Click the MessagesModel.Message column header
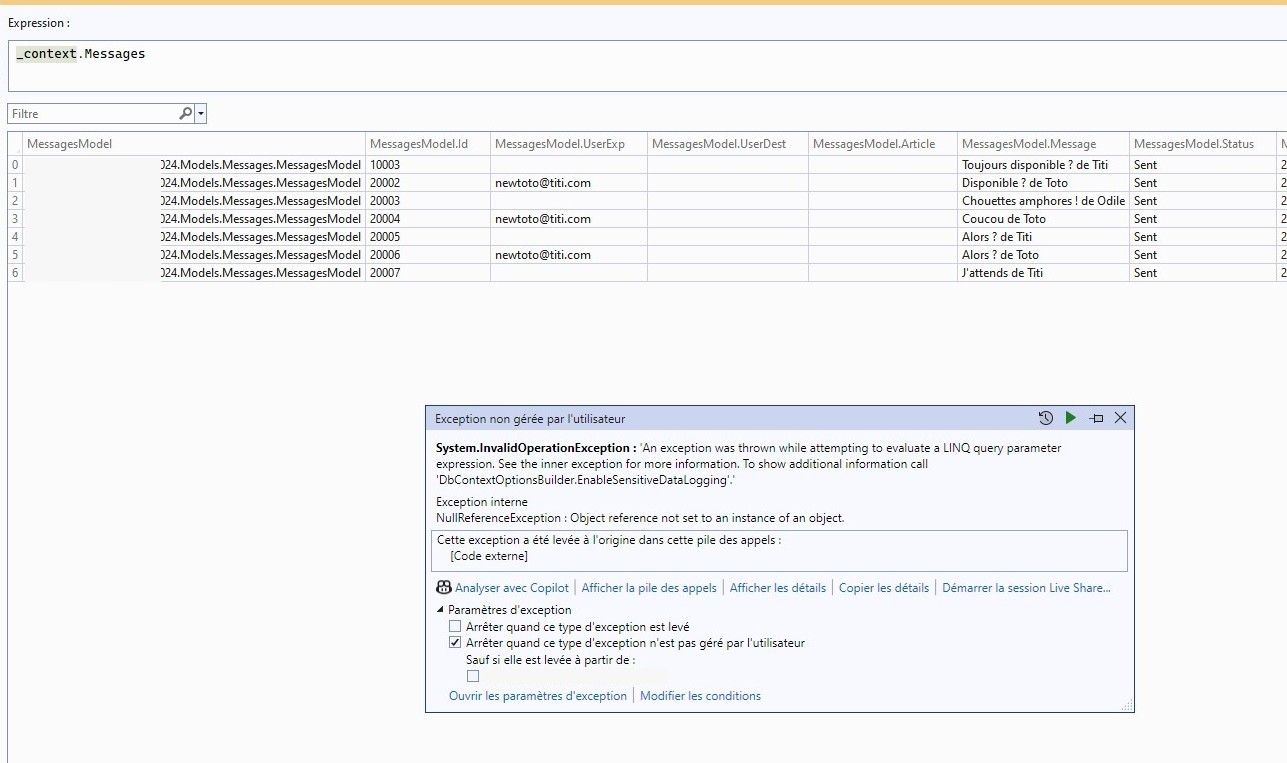This screenshot has width=1287, height=763. 1028,144
